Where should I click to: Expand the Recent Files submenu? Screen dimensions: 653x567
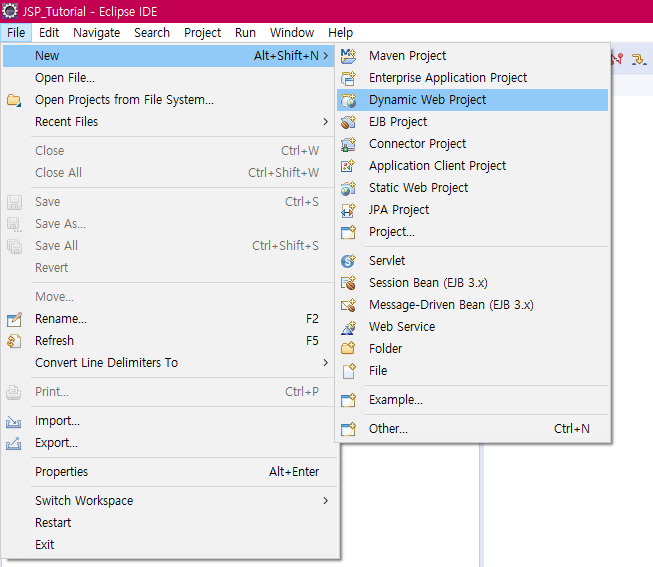coord(326,122)
